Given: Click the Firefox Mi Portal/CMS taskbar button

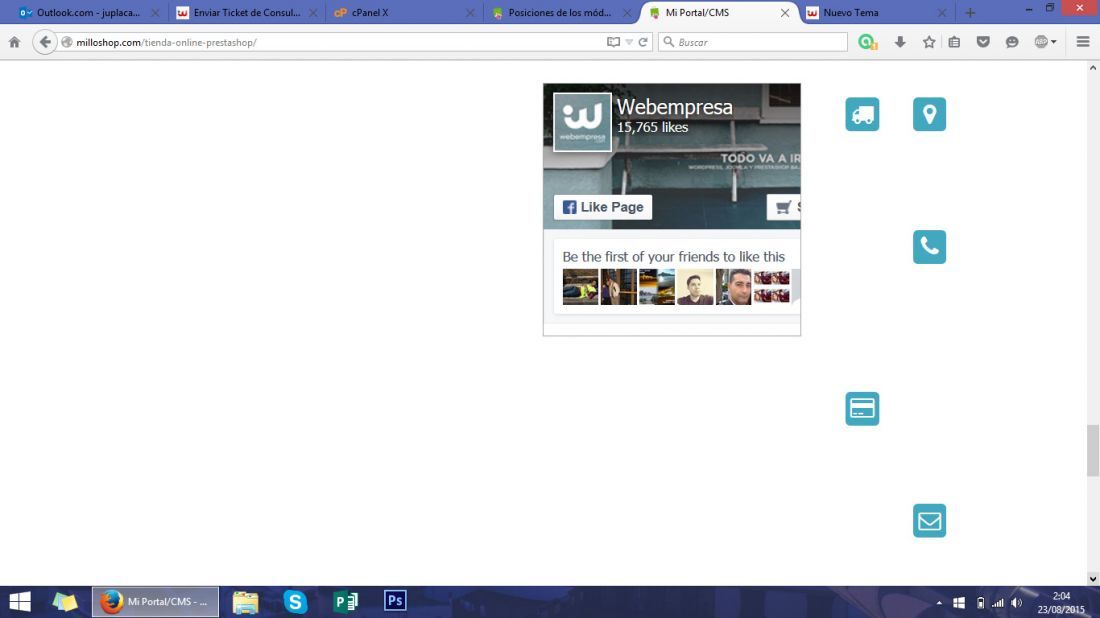Looking at the screenshot, I should click(x=155, y=602).
